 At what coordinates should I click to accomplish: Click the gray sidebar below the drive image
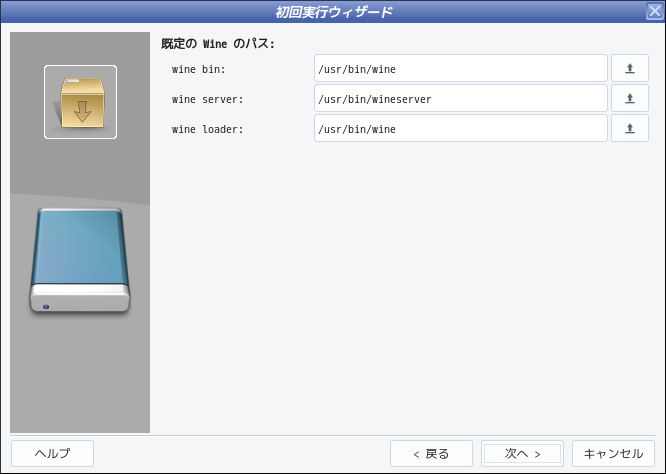point(80,374)
